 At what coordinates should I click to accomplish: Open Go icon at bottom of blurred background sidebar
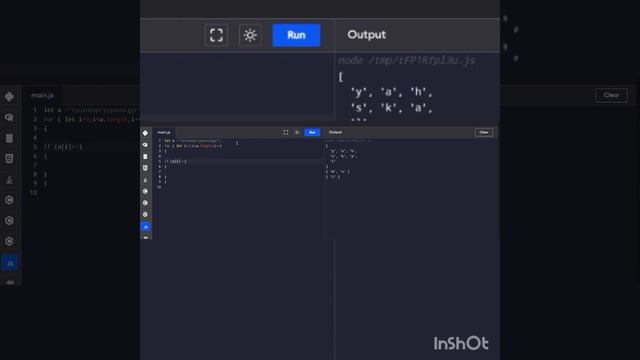point(10,282)
